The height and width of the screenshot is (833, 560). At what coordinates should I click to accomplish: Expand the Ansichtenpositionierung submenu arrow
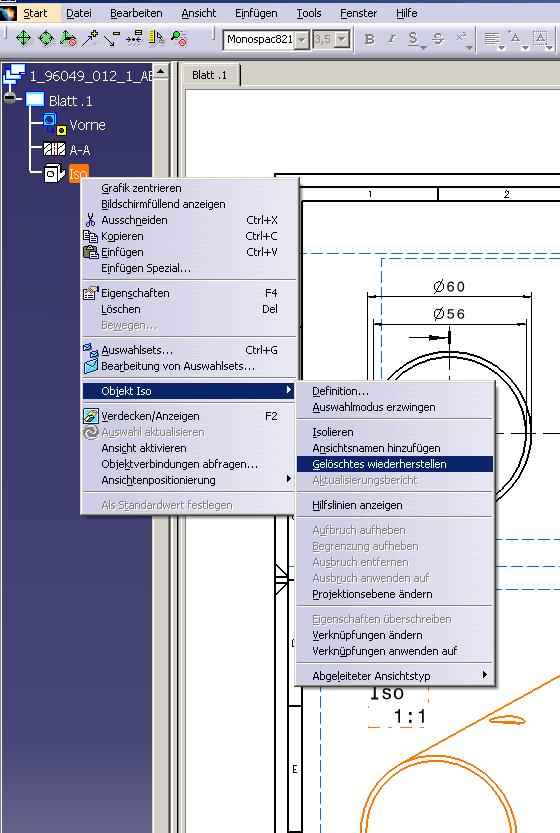(289, 479)
